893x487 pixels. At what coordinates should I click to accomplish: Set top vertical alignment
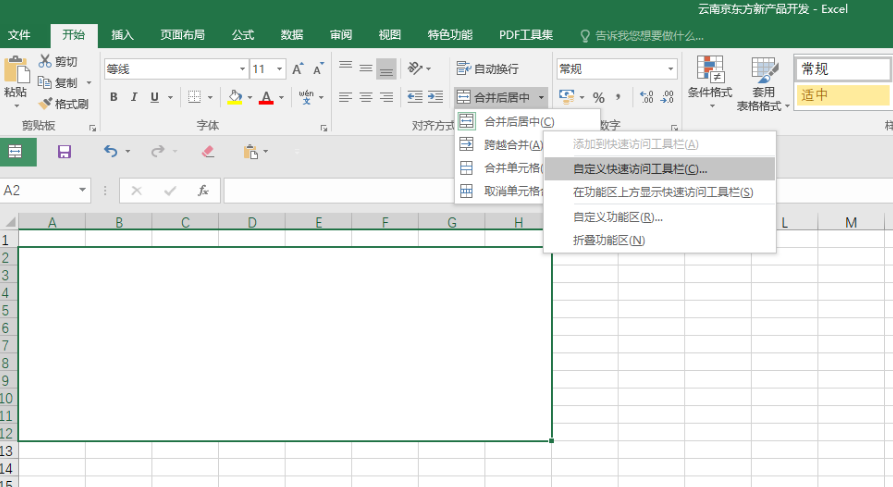click(x=346, y=68)
